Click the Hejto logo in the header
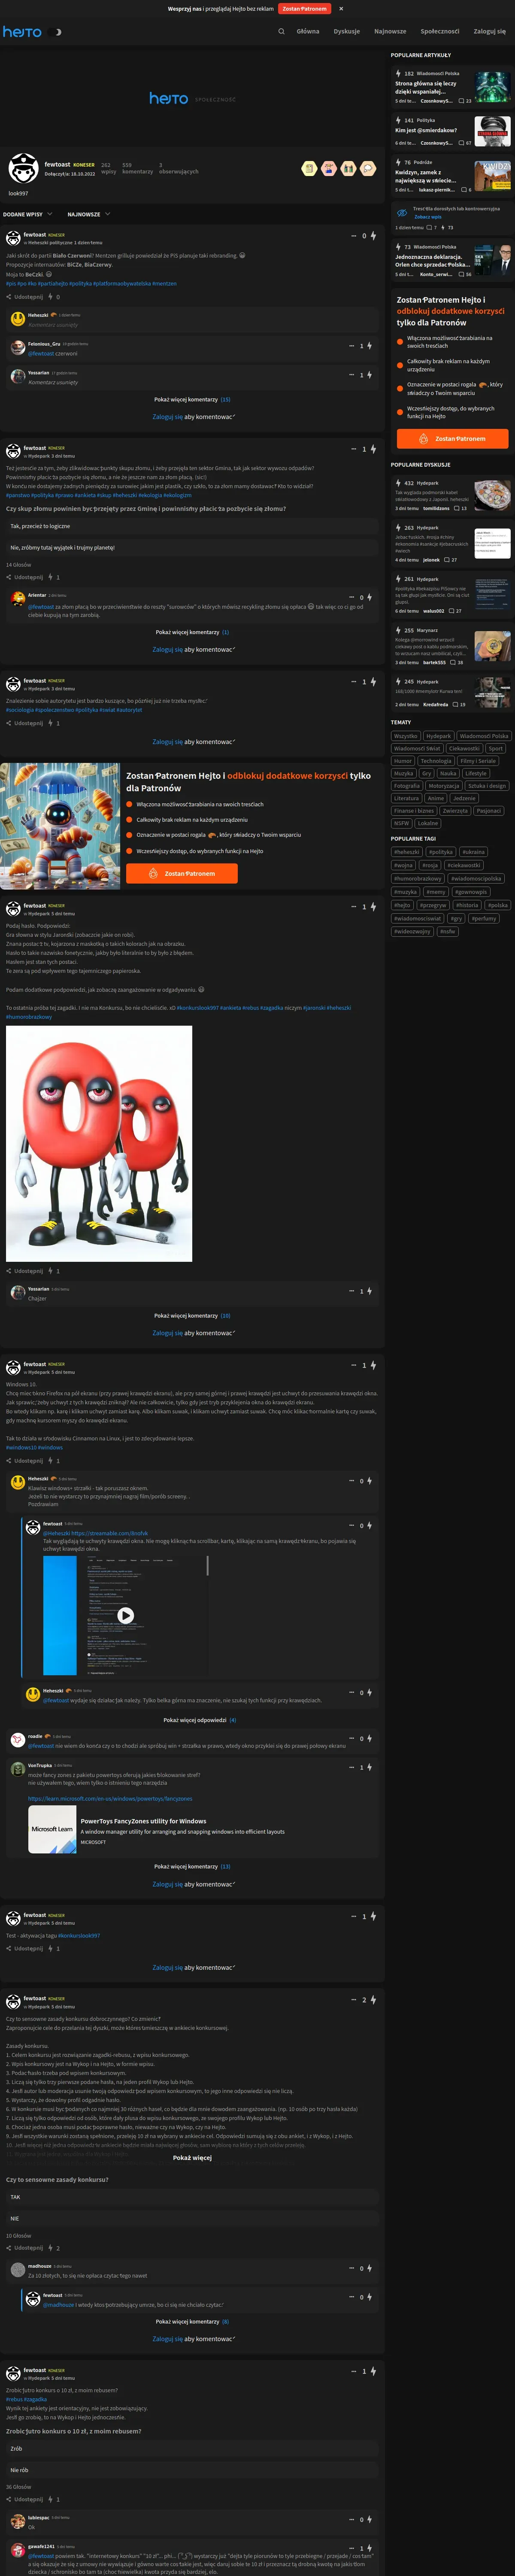 pyautogui.click(x=22, y=32)
